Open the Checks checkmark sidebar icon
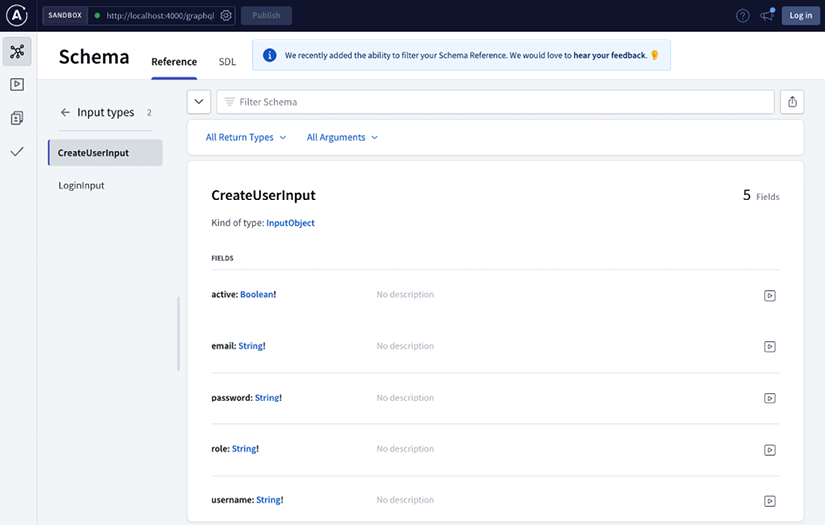 click(x=17, y=152)
